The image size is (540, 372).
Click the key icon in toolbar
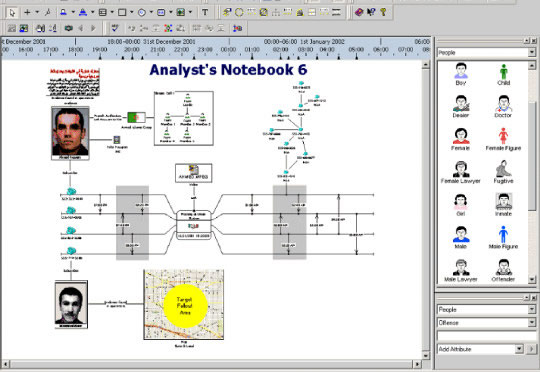pos(383,12)
